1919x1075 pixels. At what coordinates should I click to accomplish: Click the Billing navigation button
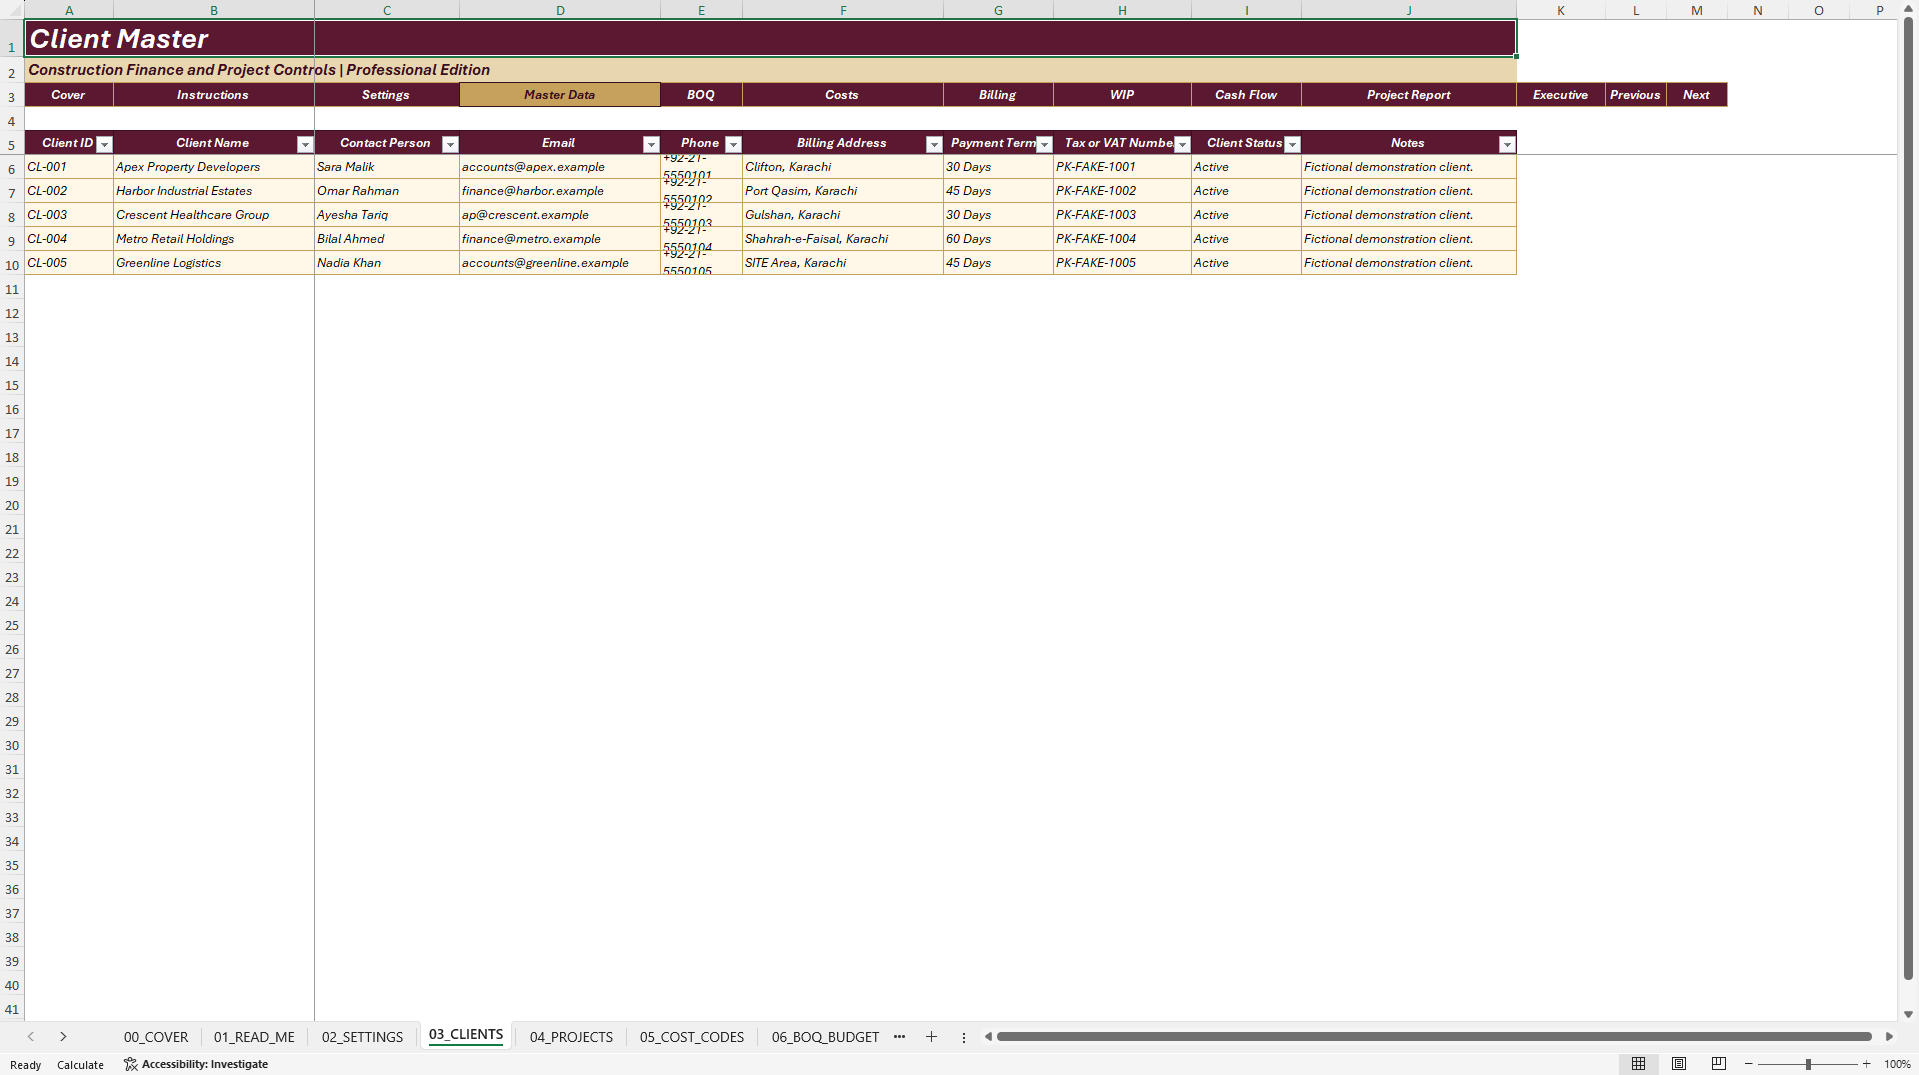click(x=998, y=95)
